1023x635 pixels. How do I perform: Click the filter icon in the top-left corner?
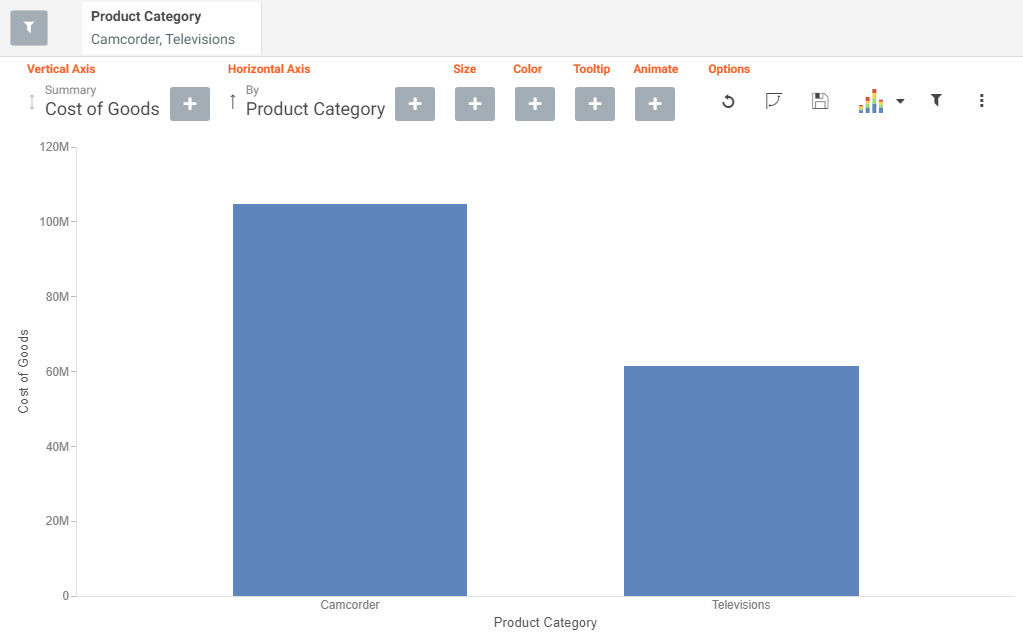[x=28, y=27]
